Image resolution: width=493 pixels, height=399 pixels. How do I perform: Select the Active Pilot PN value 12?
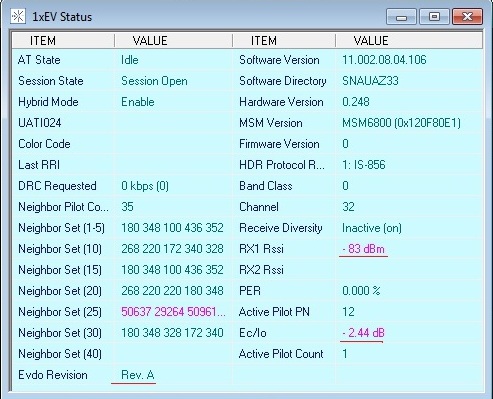click(x=348, y=312)
